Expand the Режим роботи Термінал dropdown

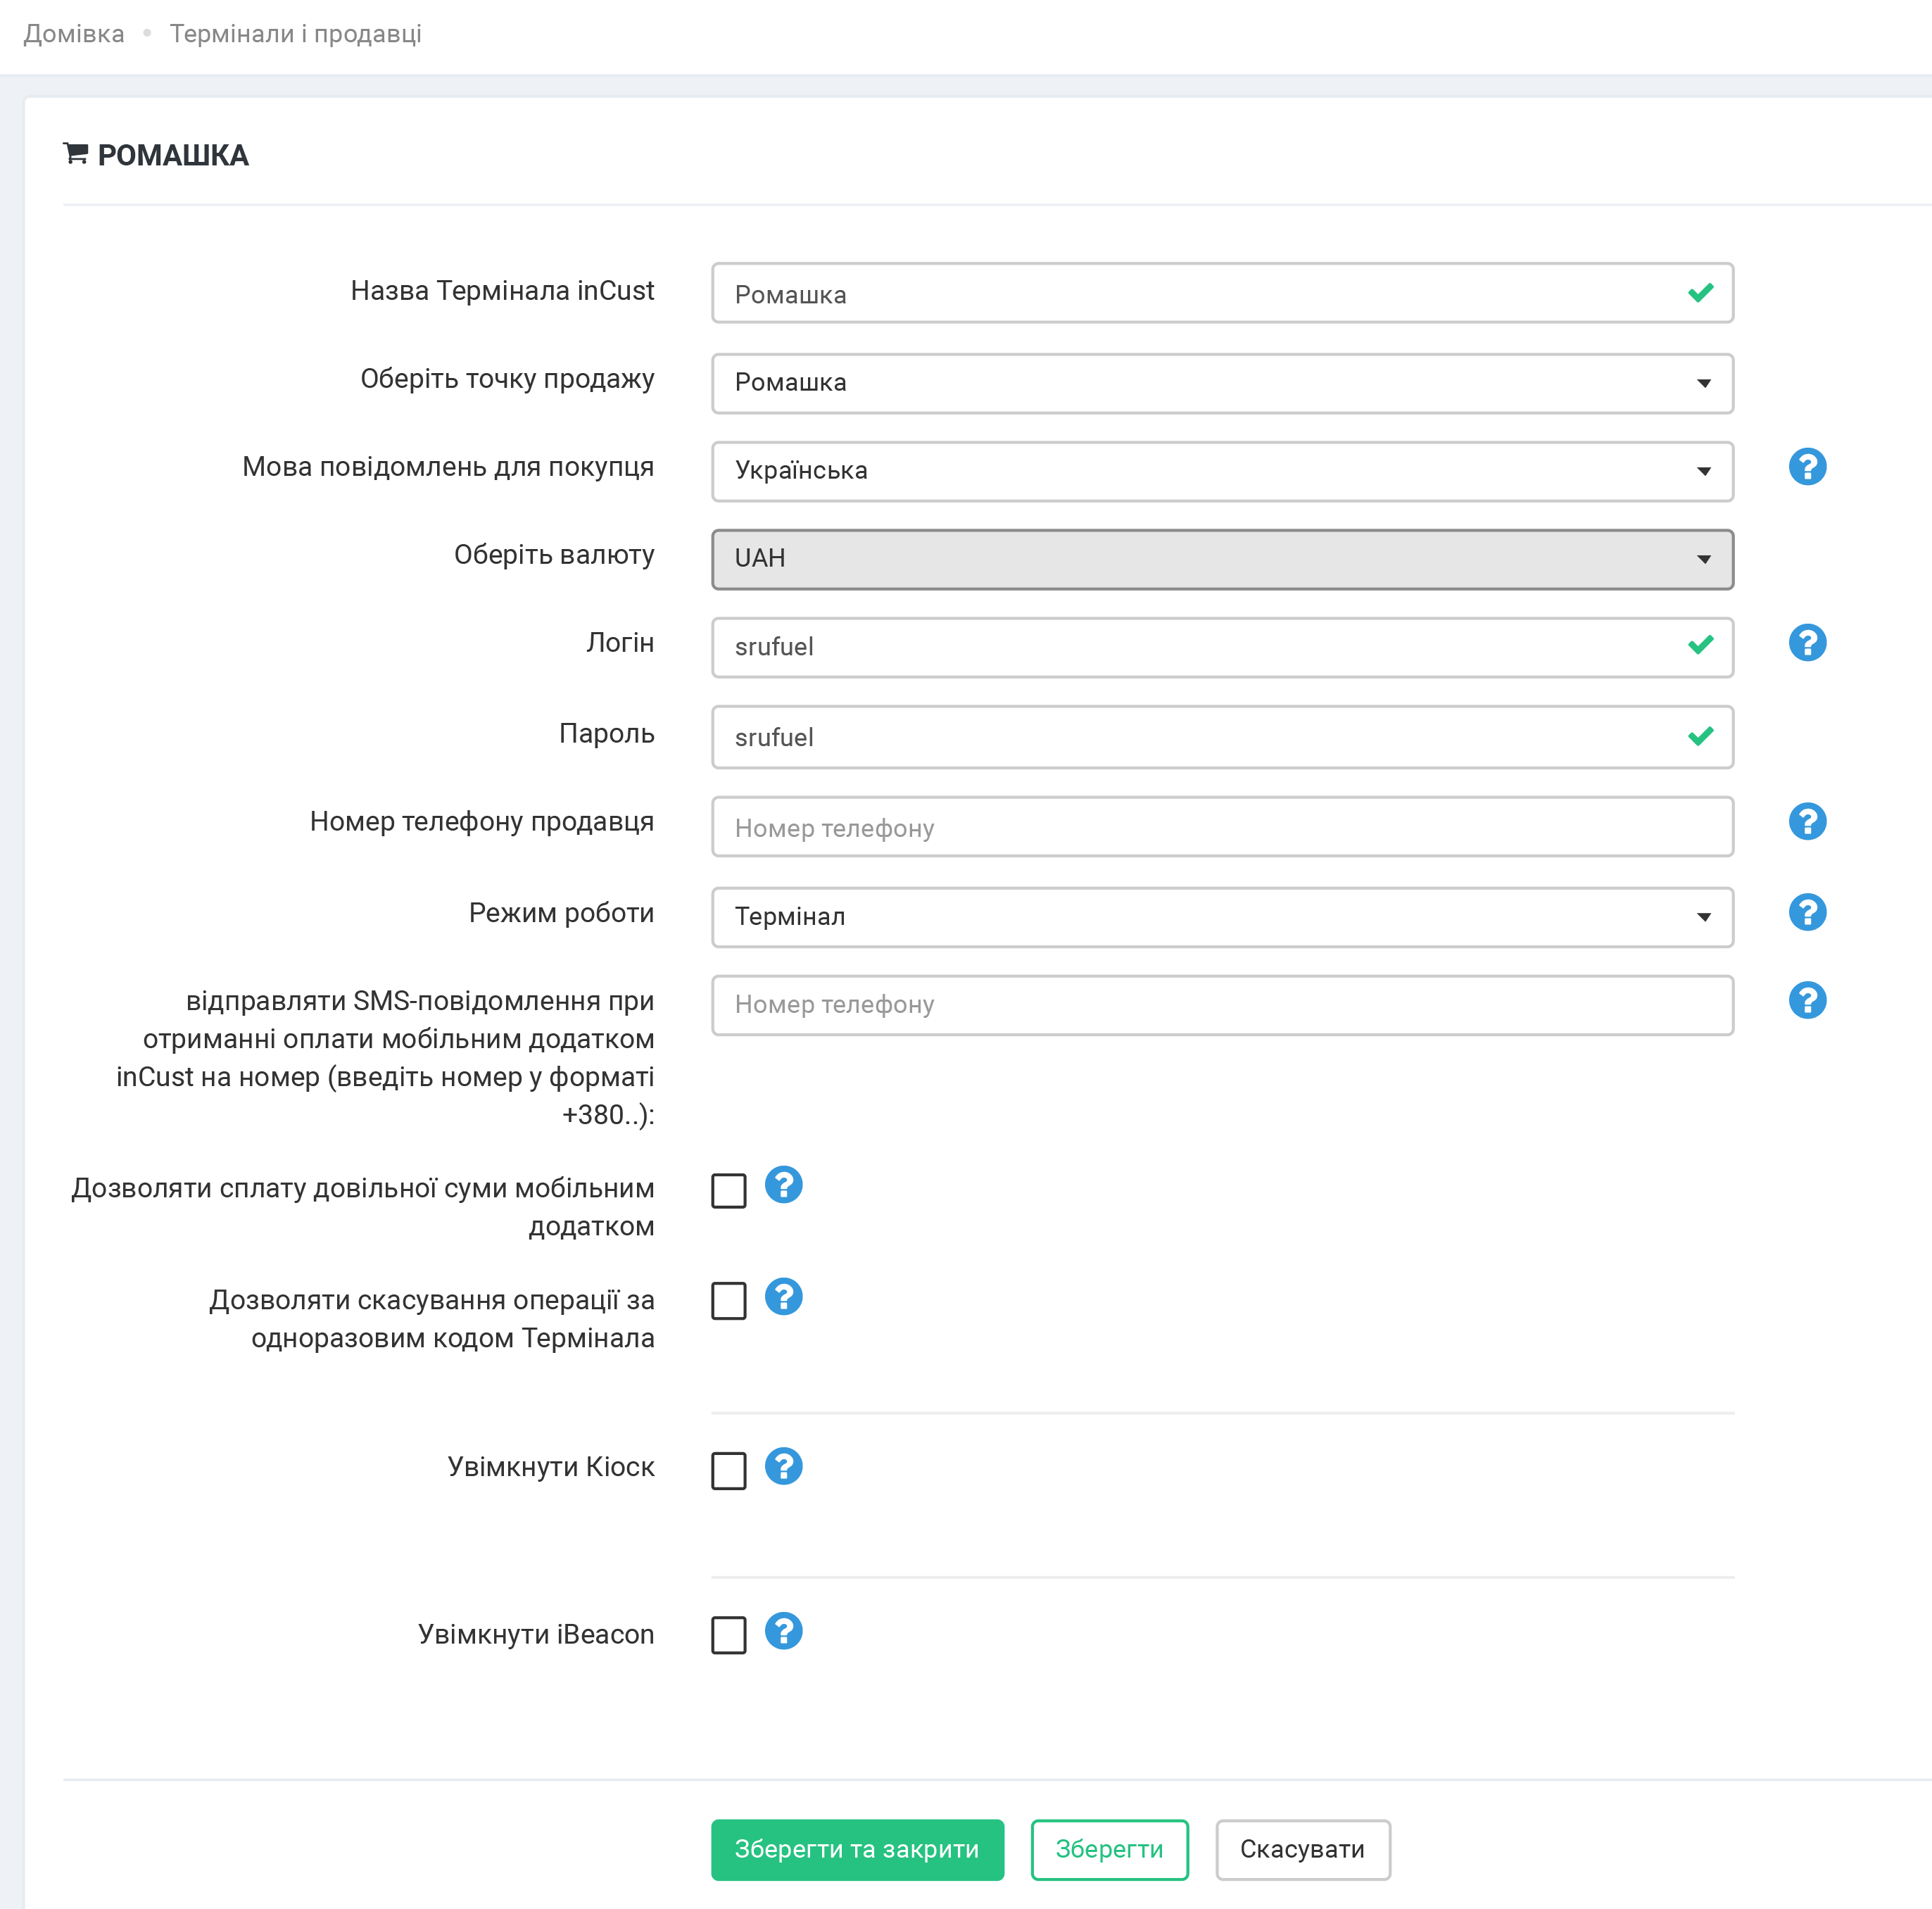[1221, 917]
